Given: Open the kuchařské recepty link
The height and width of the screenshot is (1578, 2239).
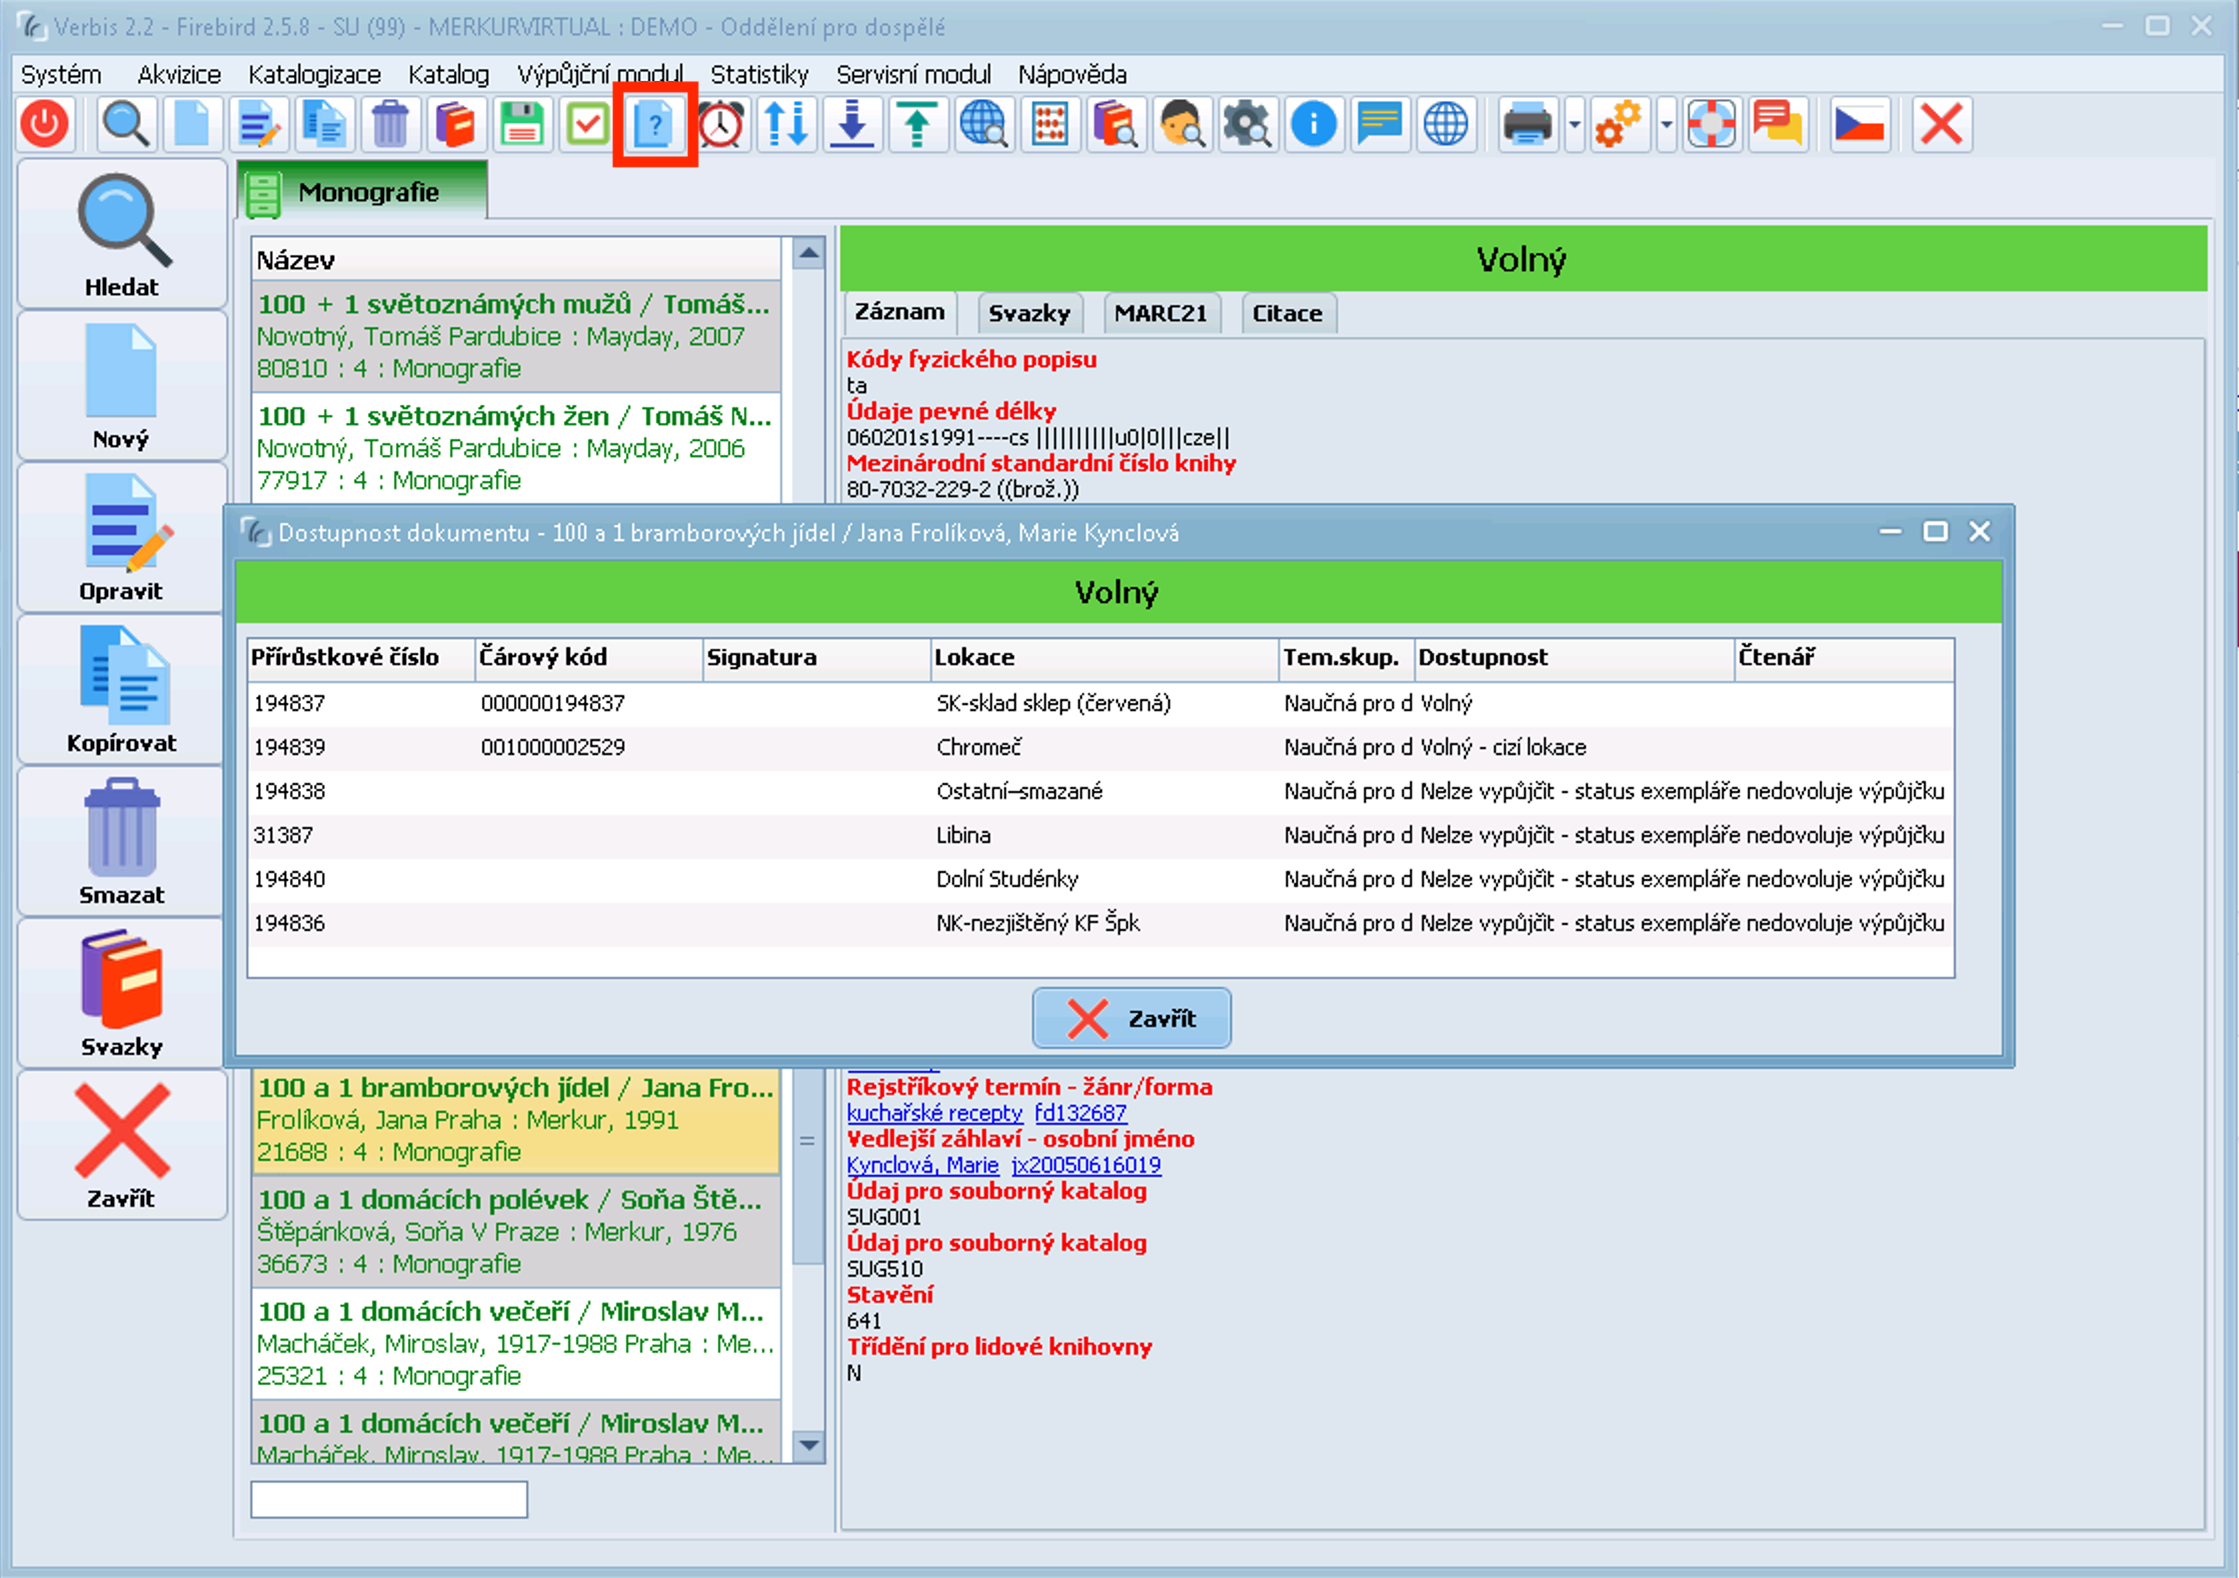Looking at the screenshot, I should point(934,1113).
